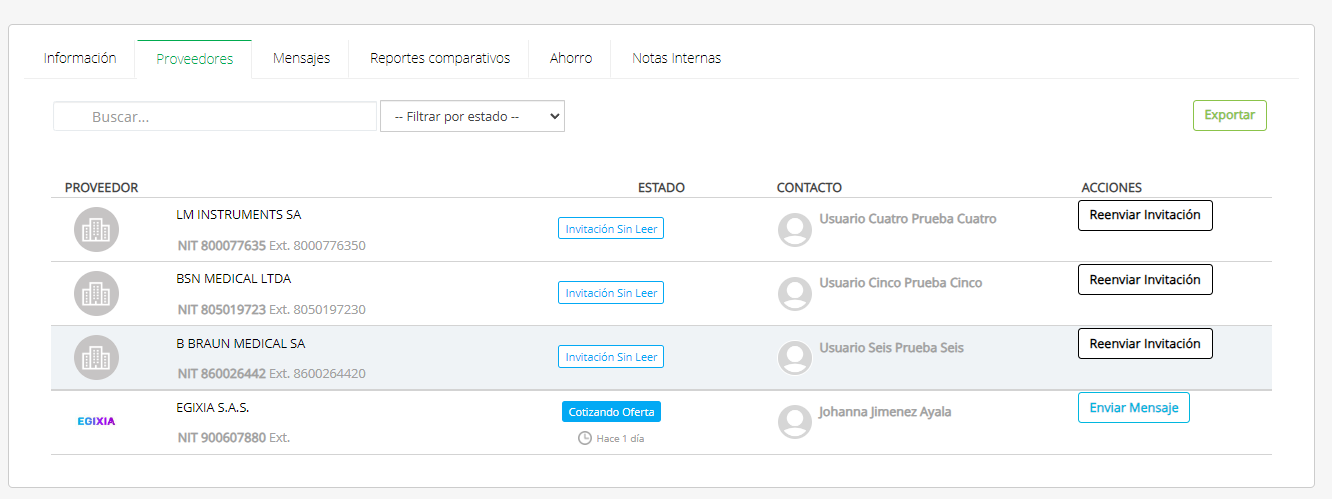This screenshot has height=499, width=1332.
Task: Open the Notas Internas tab
Action: (x=676, y=58)
